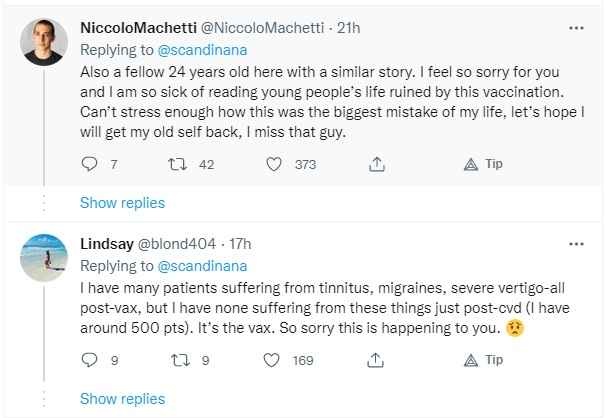This screenshot has width=607, height=418.
Task: Reply to Lindsay's tweet
Action: tap(88, 361)
